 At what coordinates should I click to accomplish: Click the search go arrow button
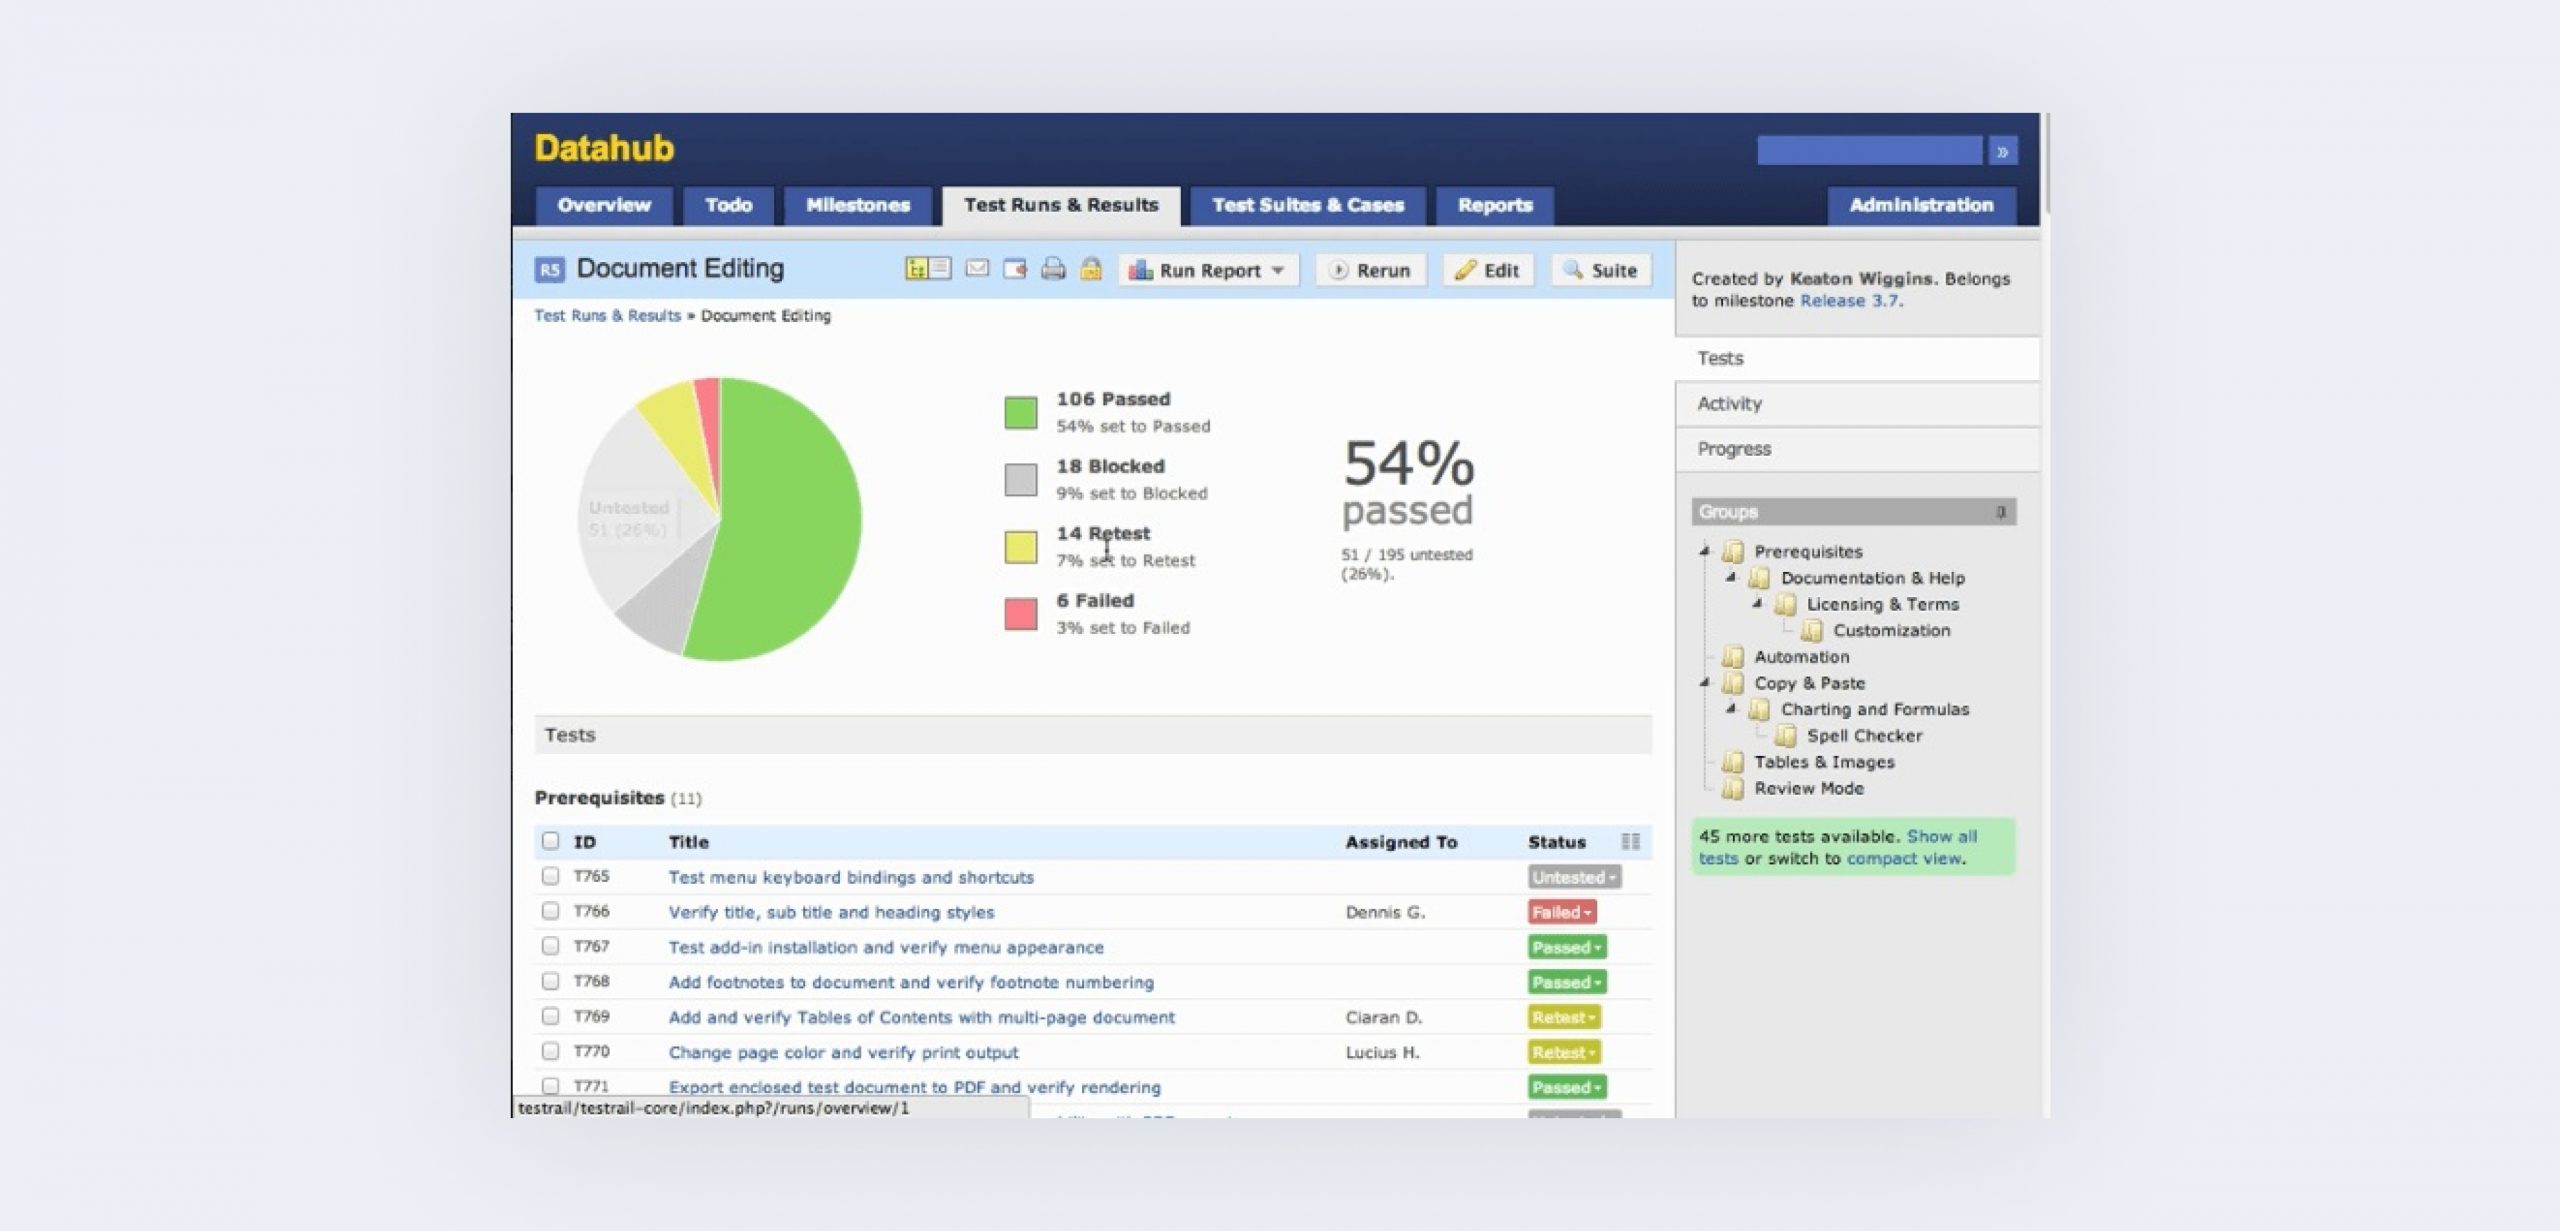click(x=2002, y=151)
